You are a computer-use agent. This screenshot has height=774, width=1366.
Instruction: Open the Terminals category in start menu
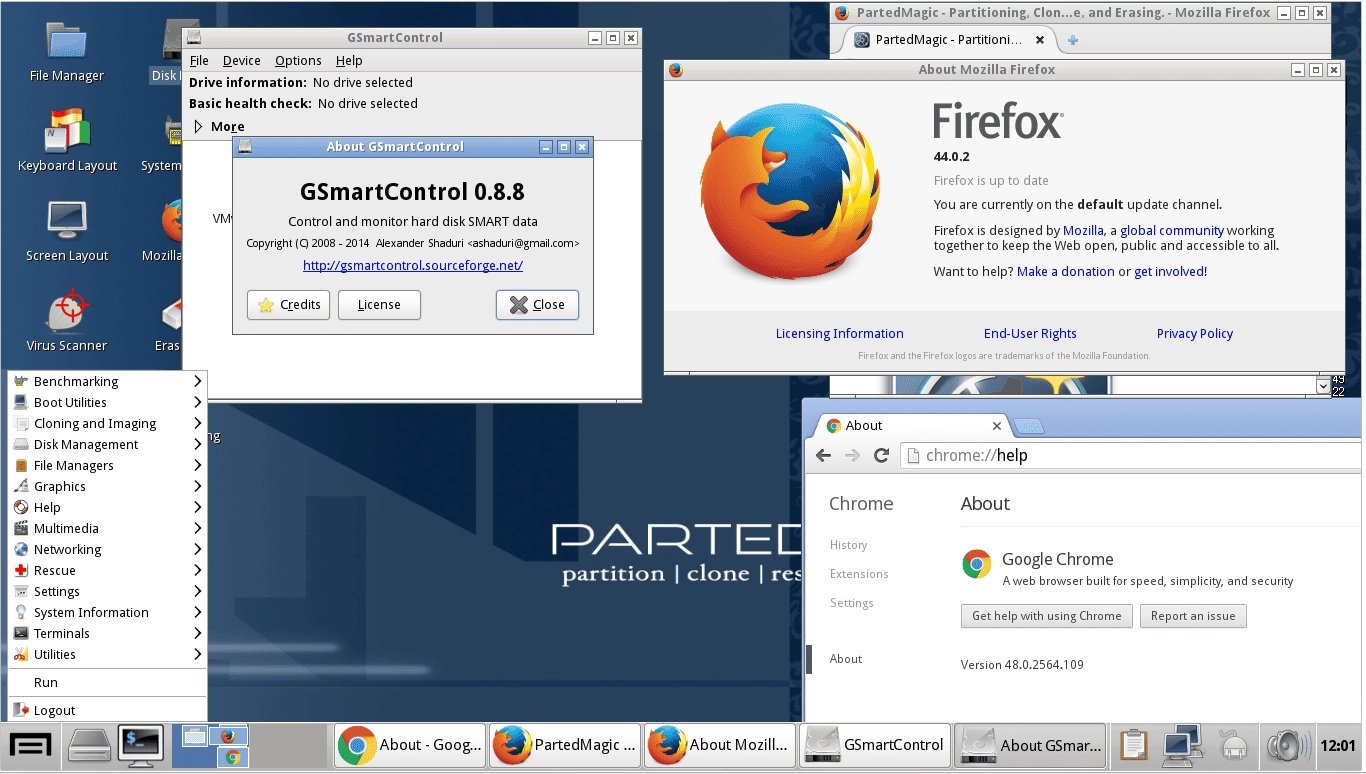coord(107,633)
